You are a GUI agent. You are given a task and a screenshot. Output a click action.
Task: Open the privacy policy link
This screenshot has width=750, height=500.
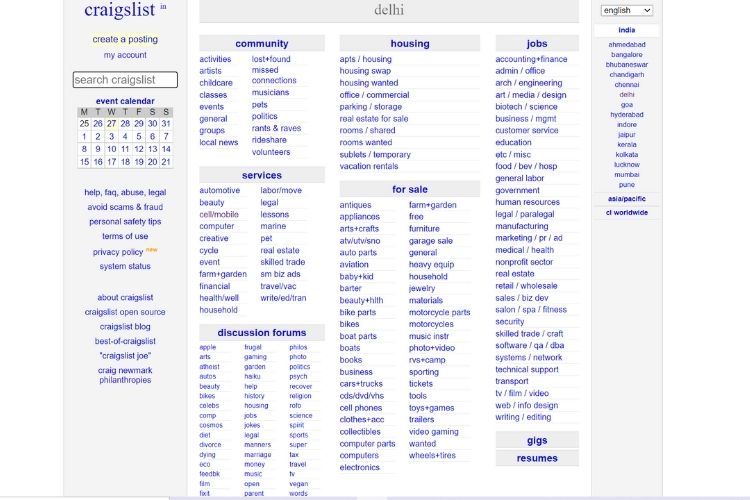tap(118, 252)
